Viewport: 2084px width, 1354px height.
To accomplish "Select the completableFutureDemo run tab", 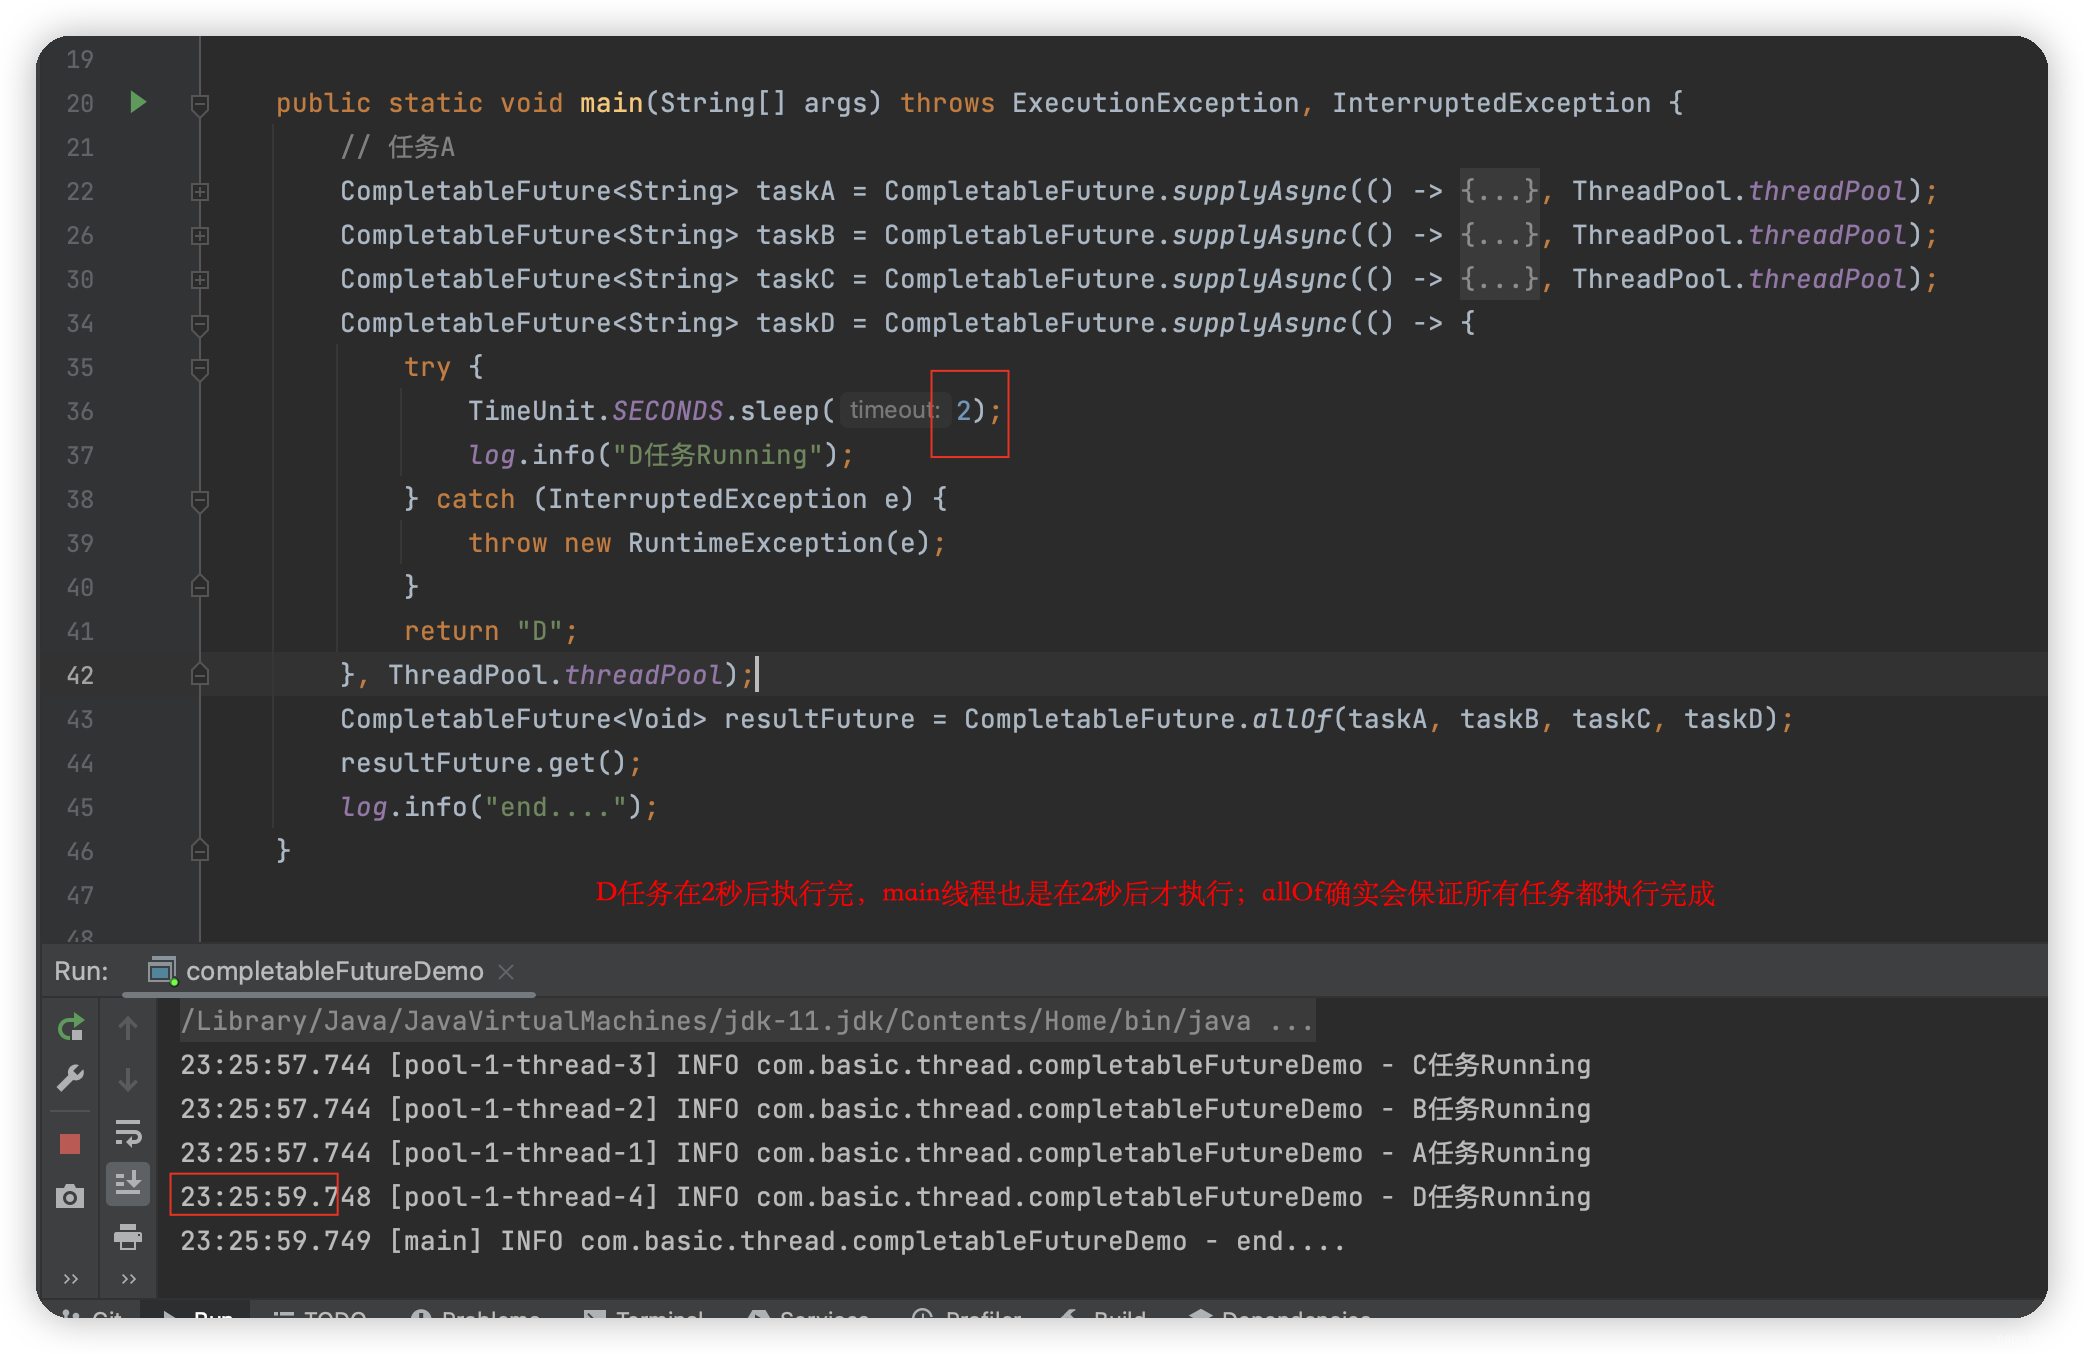I will (334, 971).
